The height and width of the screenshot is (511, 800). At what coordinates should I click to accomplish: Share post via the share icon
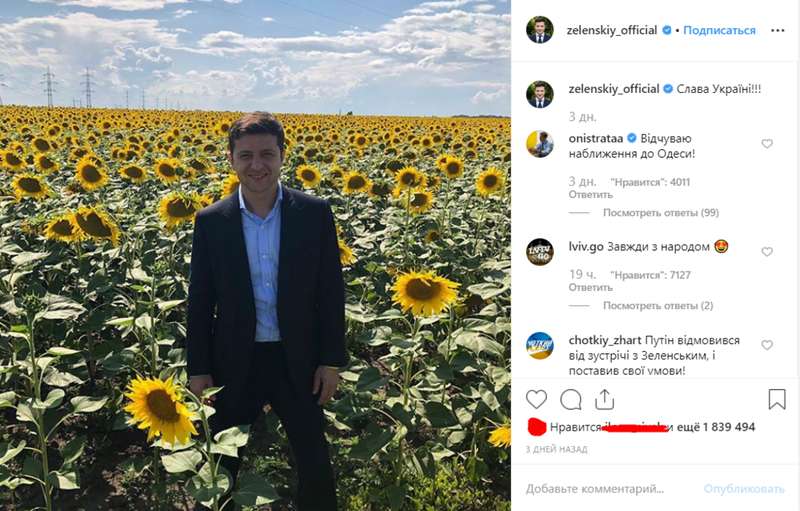(x=604, y=400)
